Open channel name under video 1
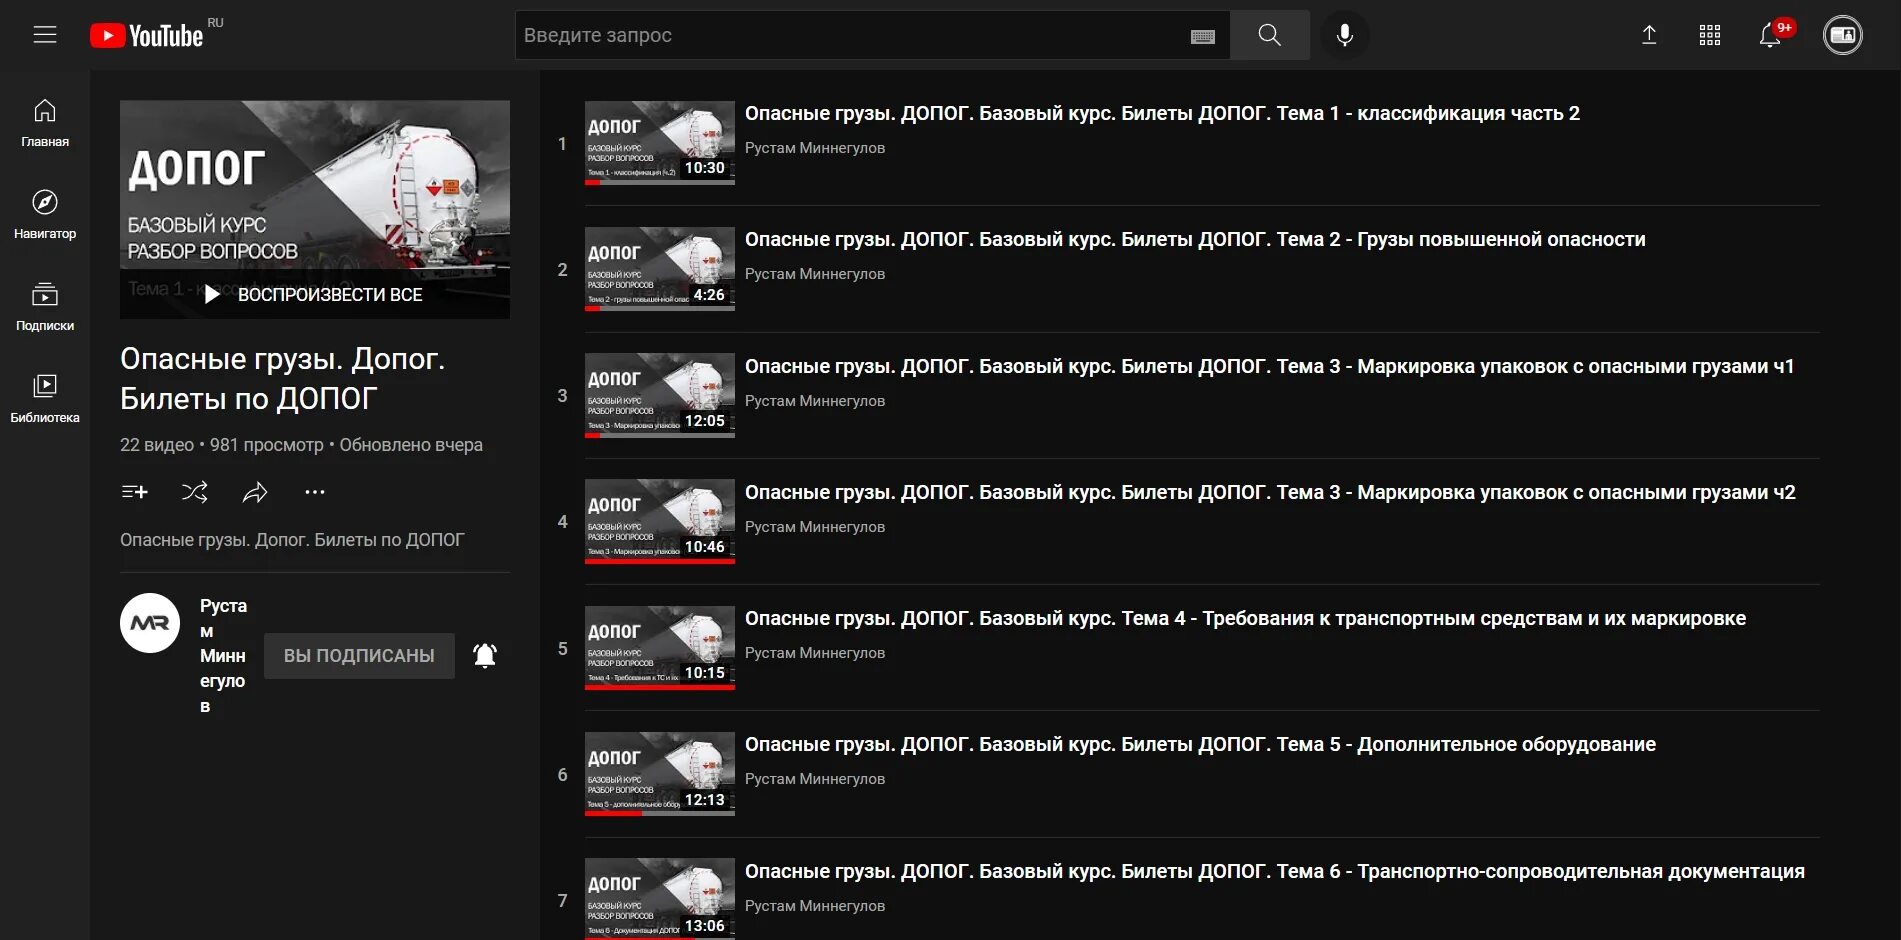 (x=815, y=147)
